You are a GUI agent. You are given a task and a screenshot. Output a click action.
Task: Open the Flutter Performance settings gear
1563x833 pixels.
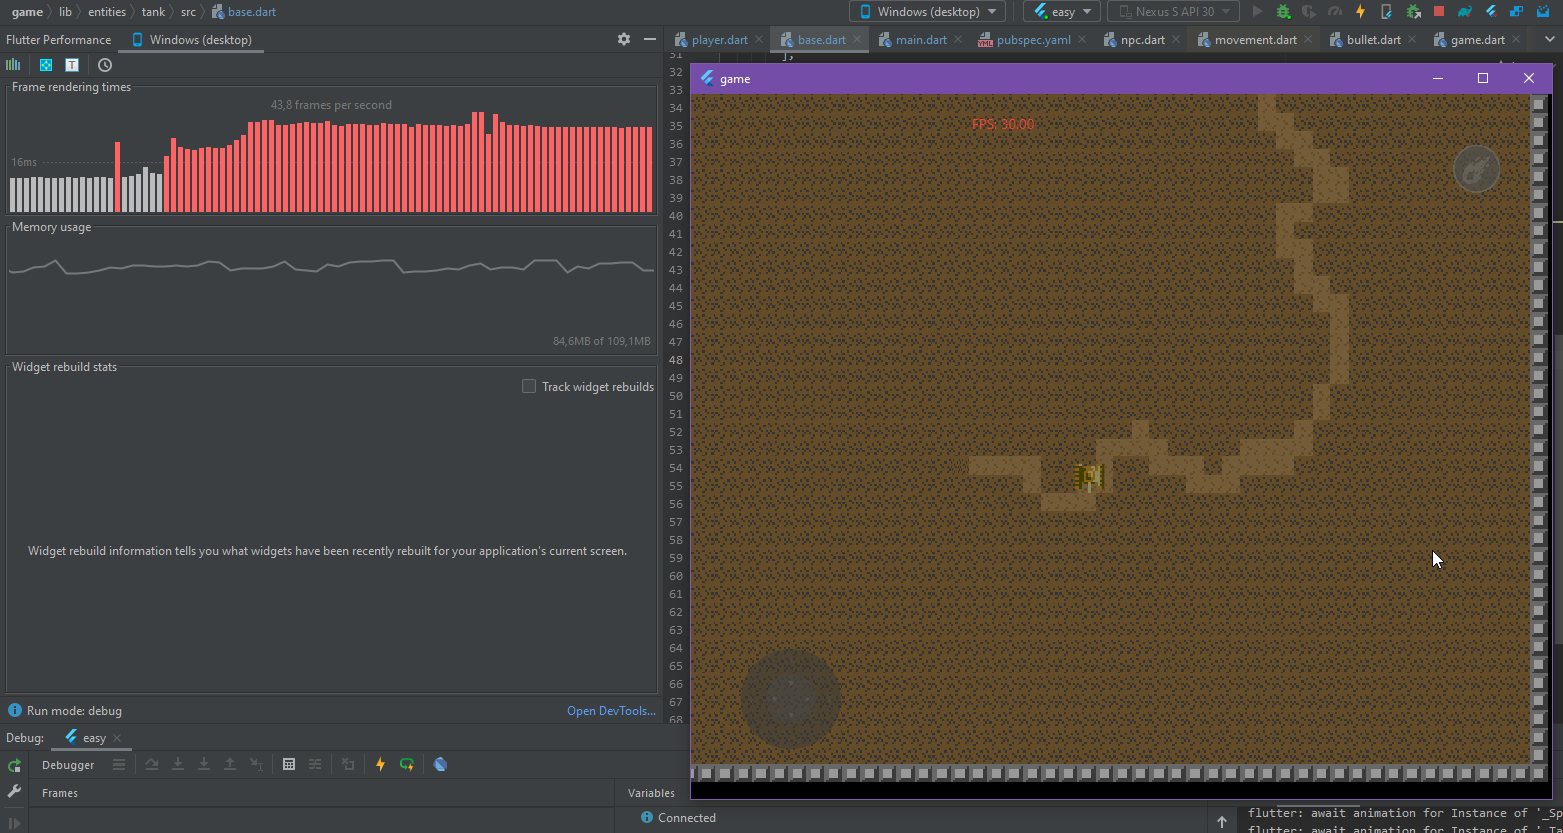624,39
